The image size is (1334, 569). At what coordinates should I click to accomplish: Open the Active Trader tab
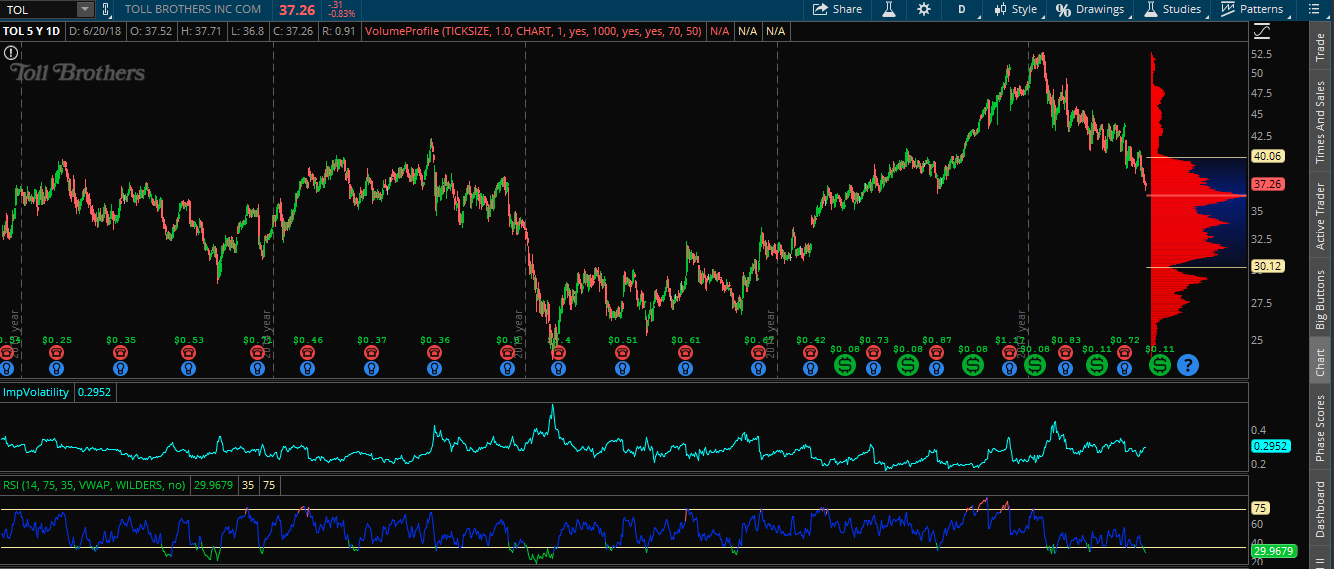(x=1320, y=216)
